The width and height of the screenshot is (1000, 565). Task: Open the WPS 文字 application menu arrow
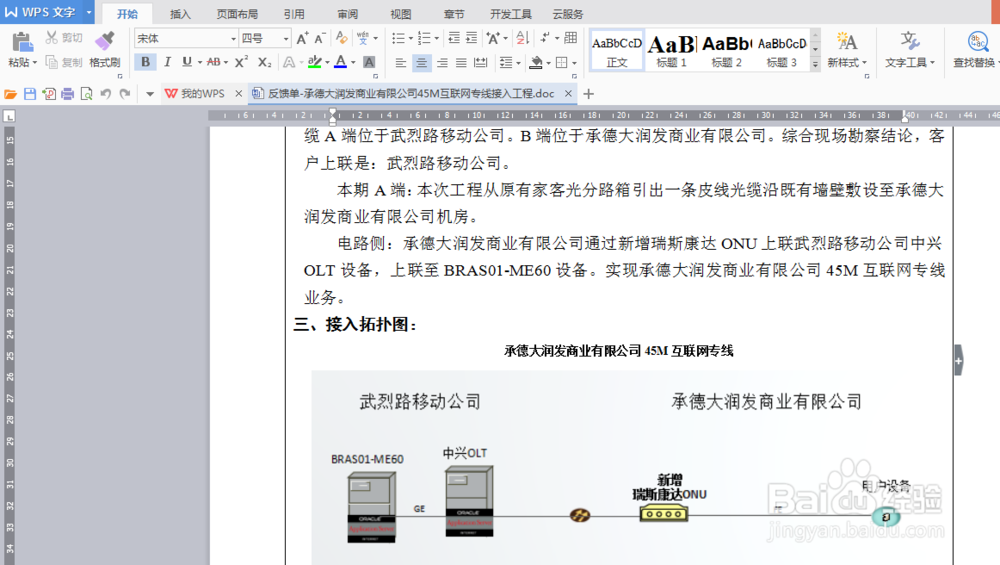(89, 12)
